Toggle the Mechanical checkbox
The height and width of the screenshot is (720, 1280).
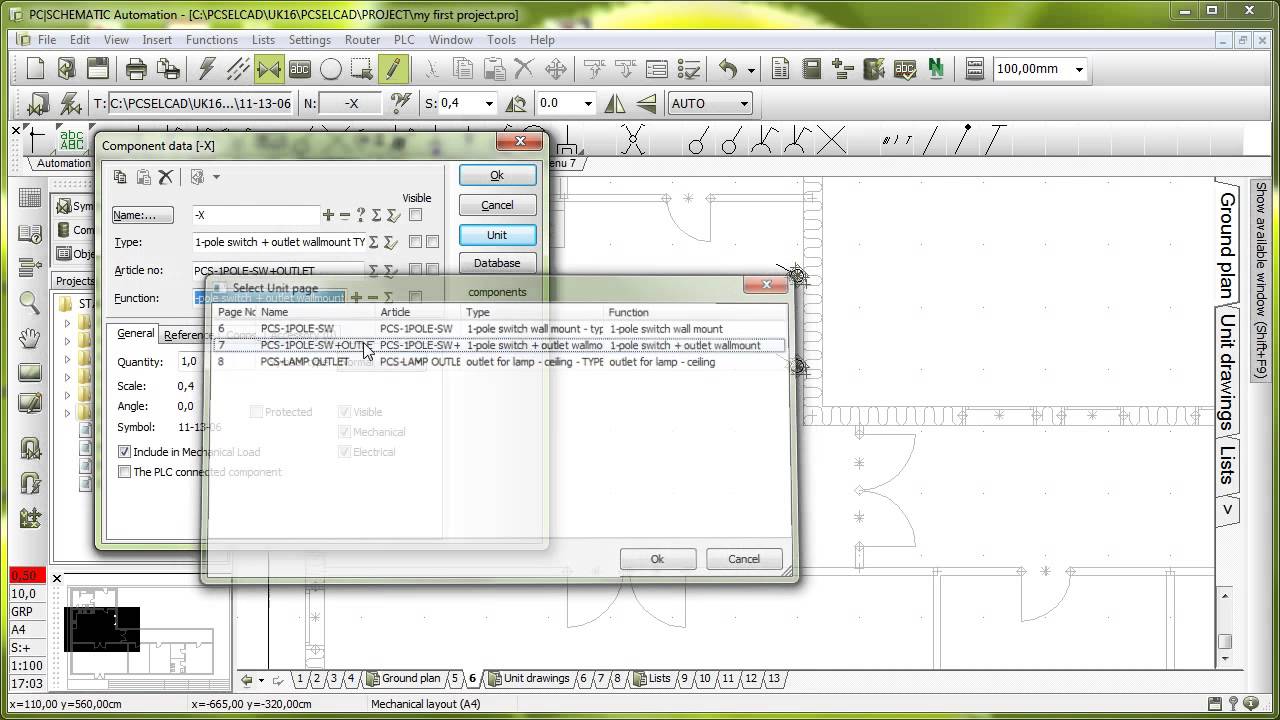[345, 432]
